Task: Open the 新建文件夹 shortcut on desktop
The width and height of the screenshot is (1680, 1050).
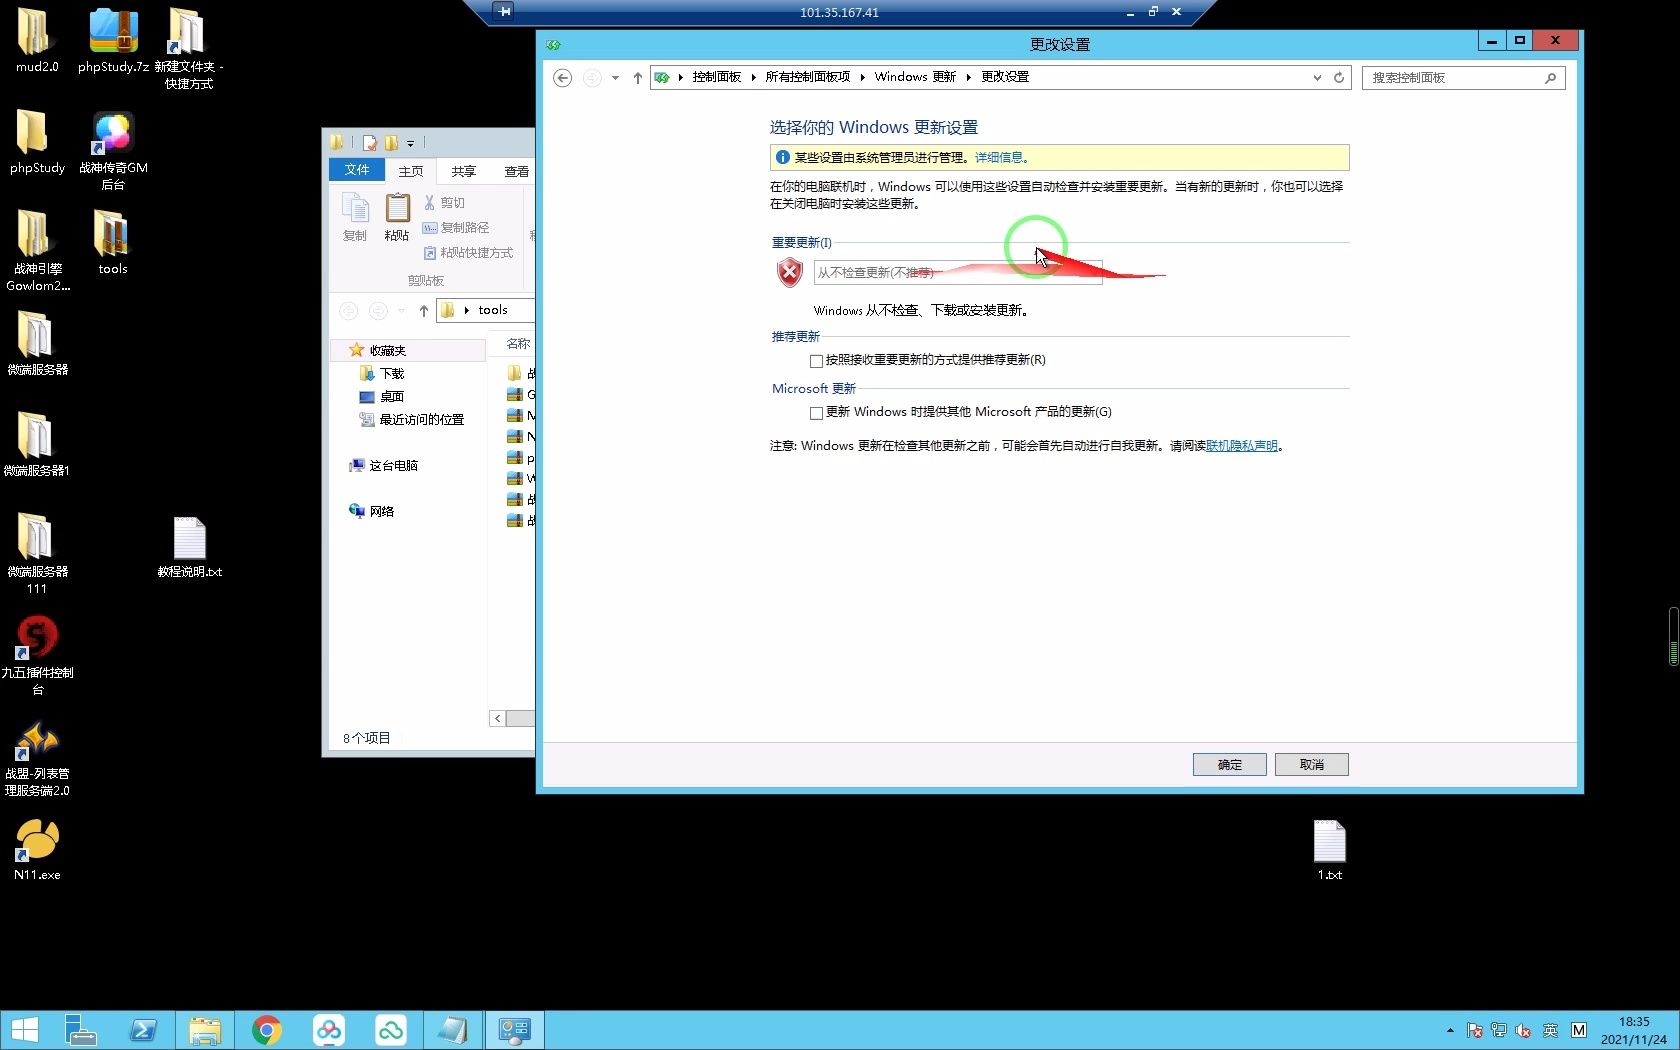Action: [x=189, y=49]
